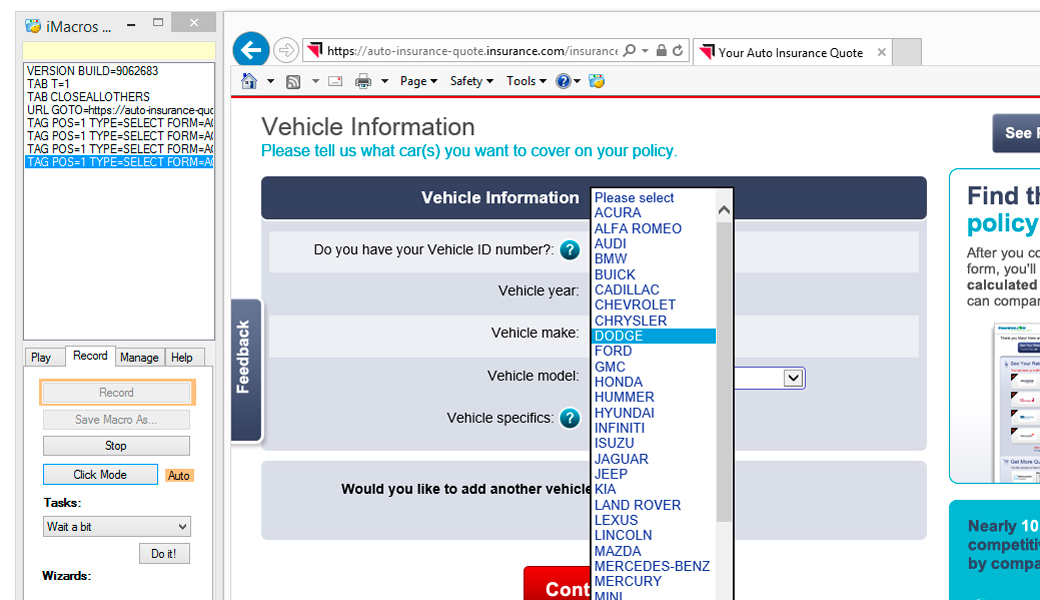Open the Tasks 'Wait a bit' dropdown

point(117,526)
